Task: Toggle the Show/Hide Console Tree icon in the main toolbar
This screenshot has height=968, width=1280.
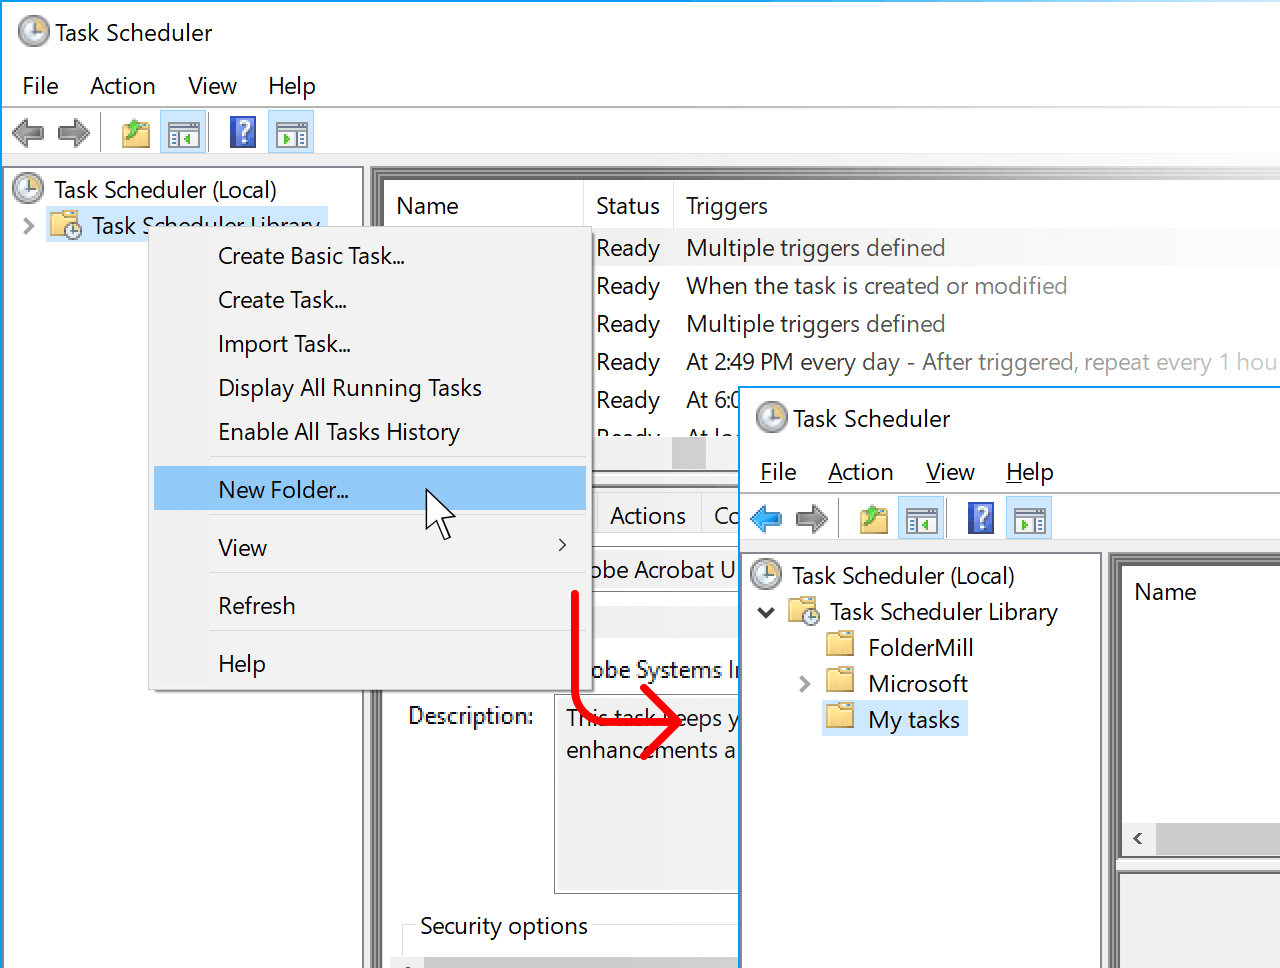Action: (184, 133)
